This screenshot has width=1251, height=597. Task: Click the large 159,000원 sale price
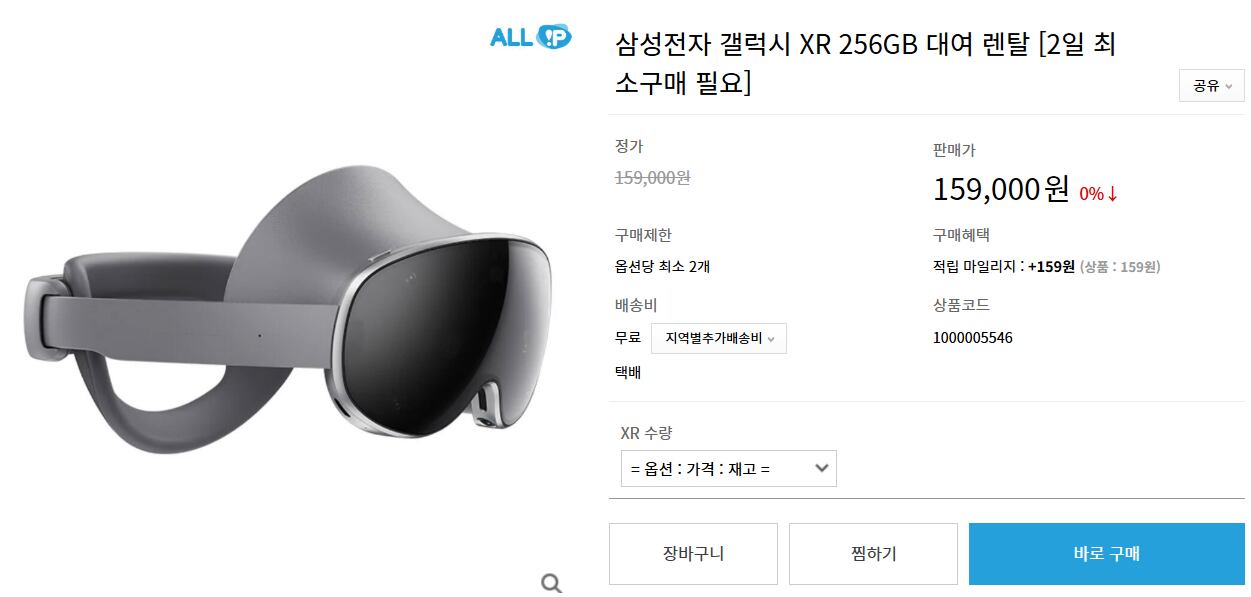coord(1001,189)
